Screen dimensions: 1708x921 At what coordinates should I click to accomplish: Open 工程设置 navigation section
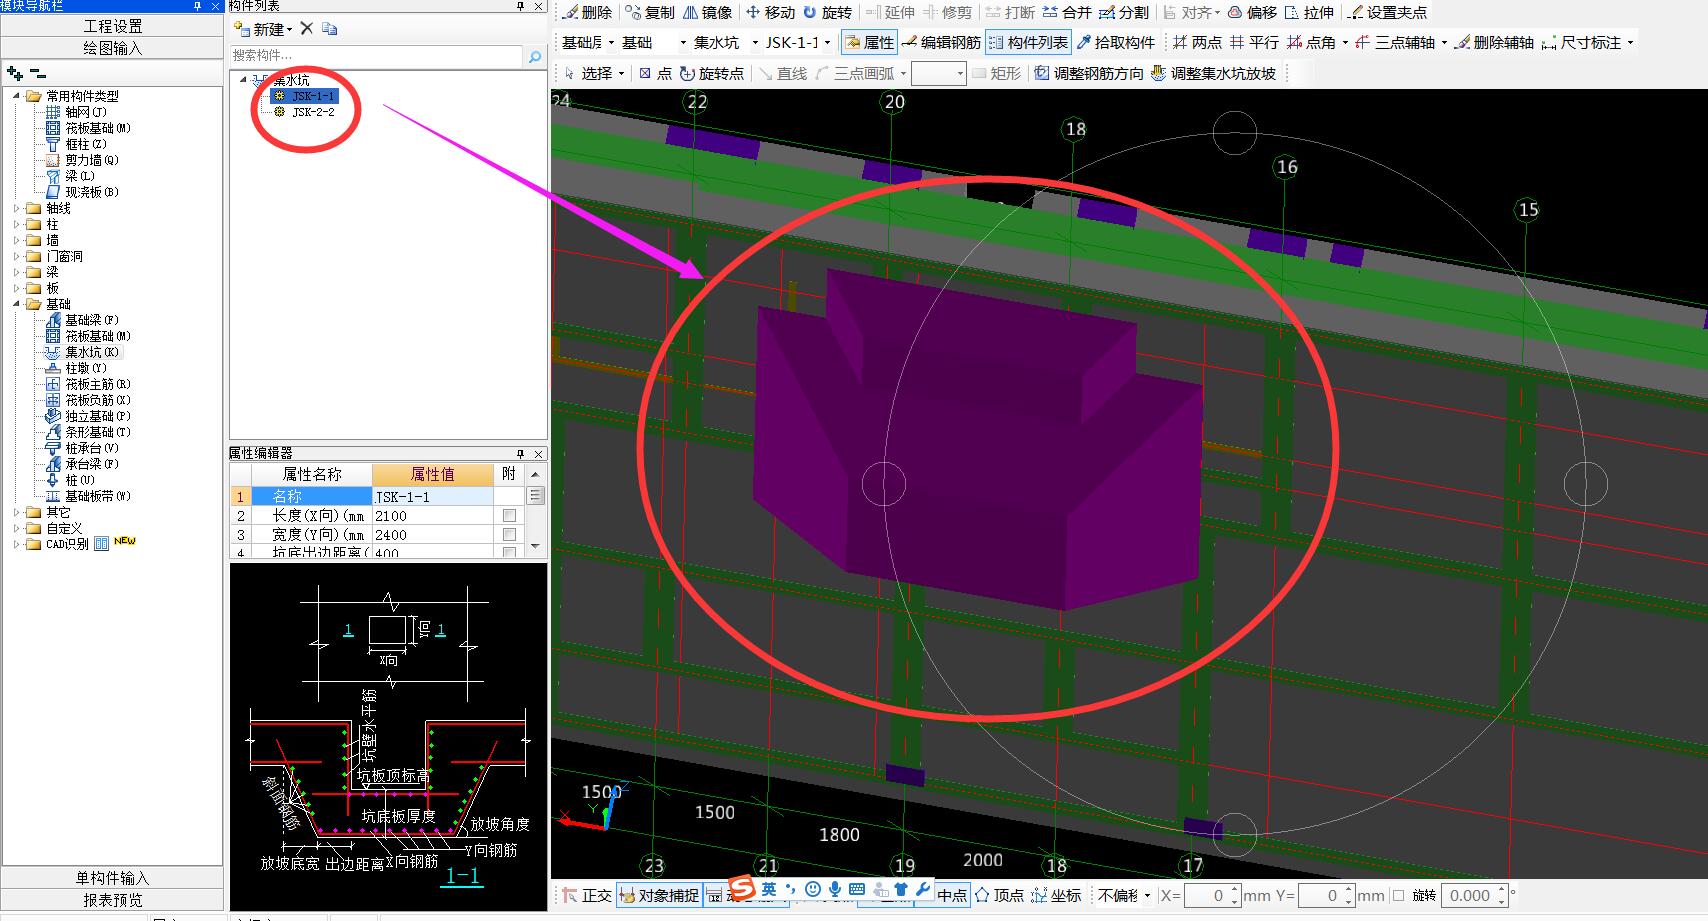[x=112, y=26]
